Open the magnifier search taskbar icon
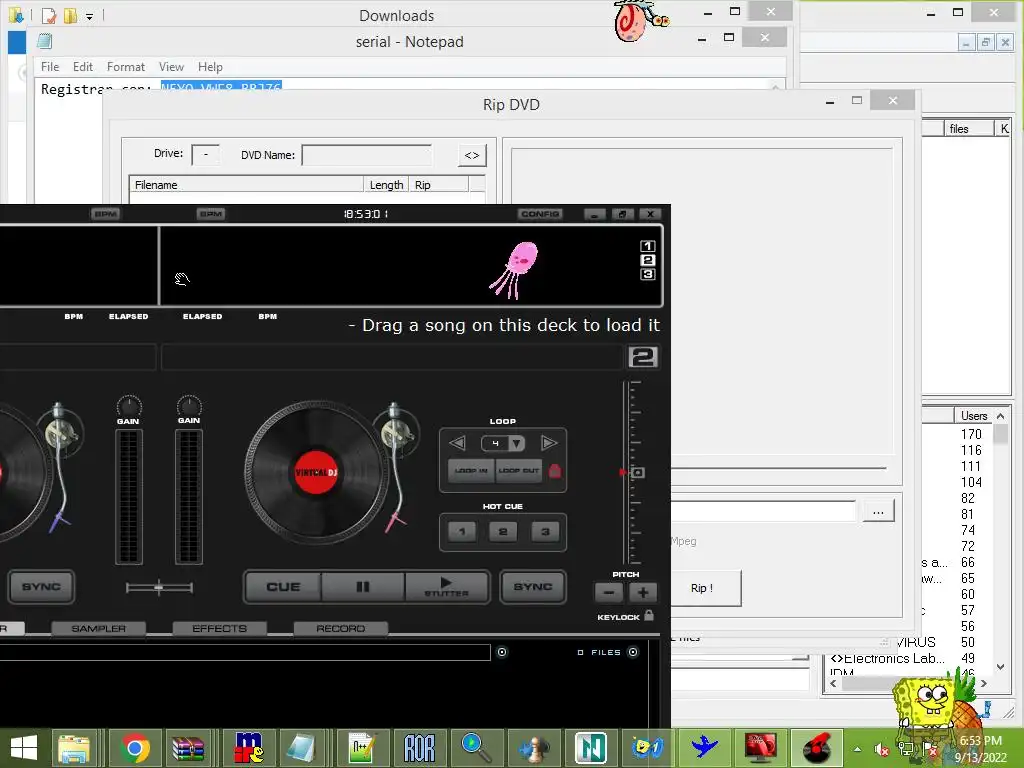The image size is (1024, 768). tap(476, 748)
